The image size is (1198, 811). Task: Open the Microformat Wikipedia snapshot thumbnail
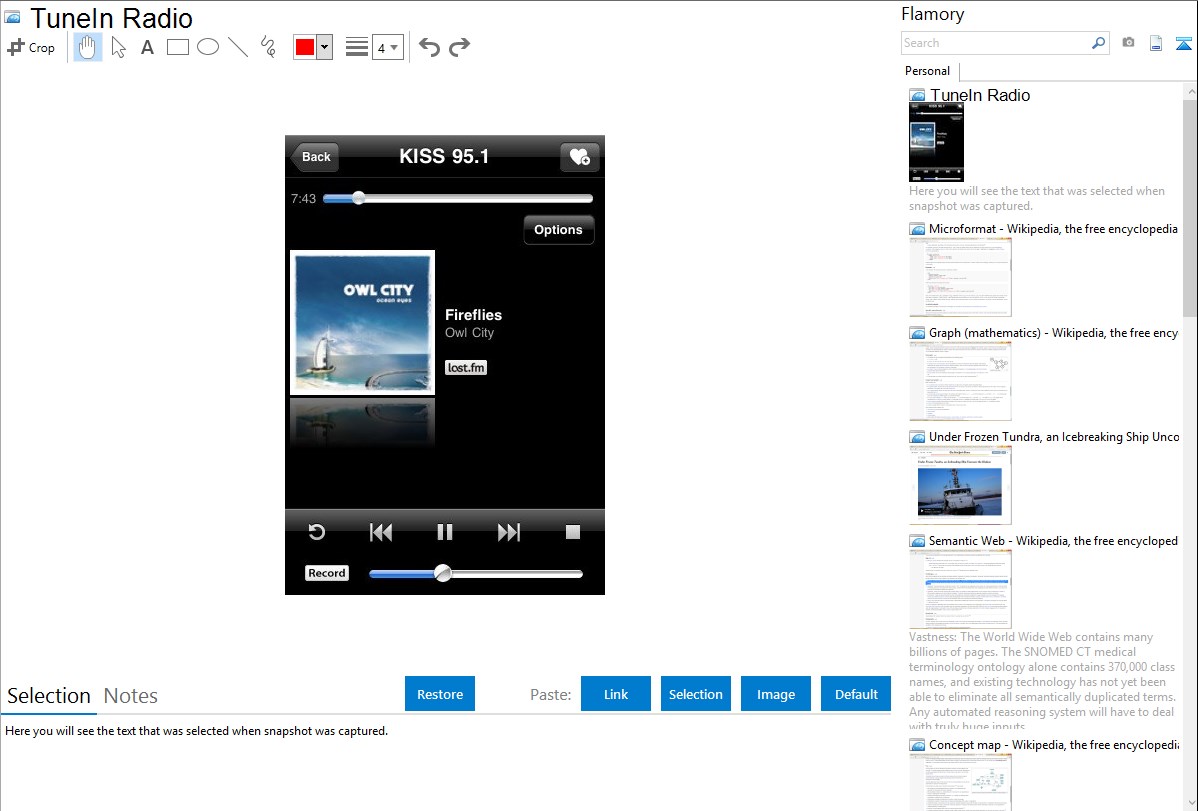pyautogui.click(x=960, y=277)
